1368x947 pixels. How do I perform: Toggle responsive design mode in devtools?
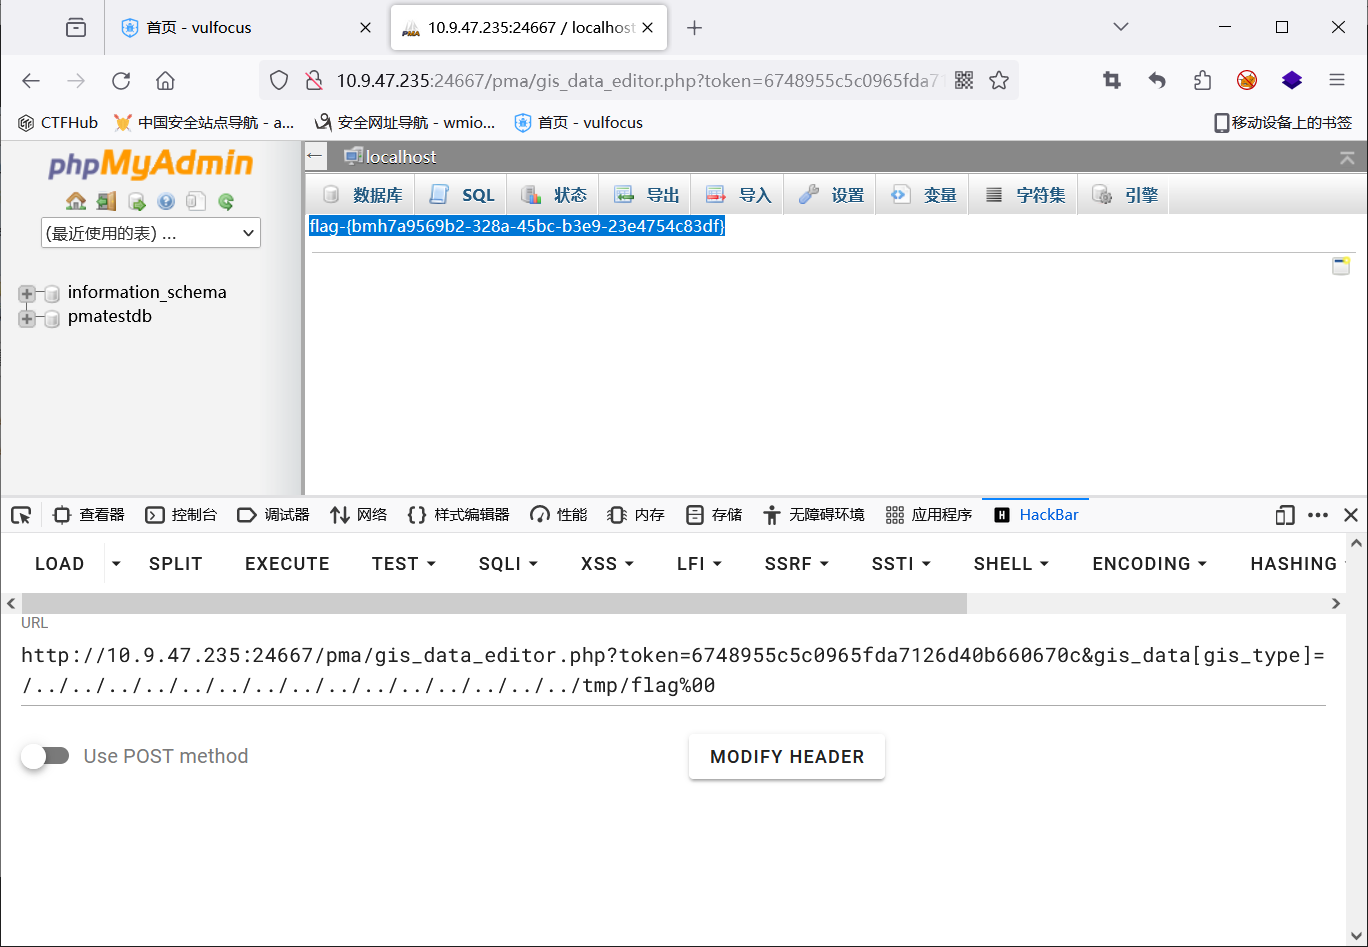tap(1284, 514)
